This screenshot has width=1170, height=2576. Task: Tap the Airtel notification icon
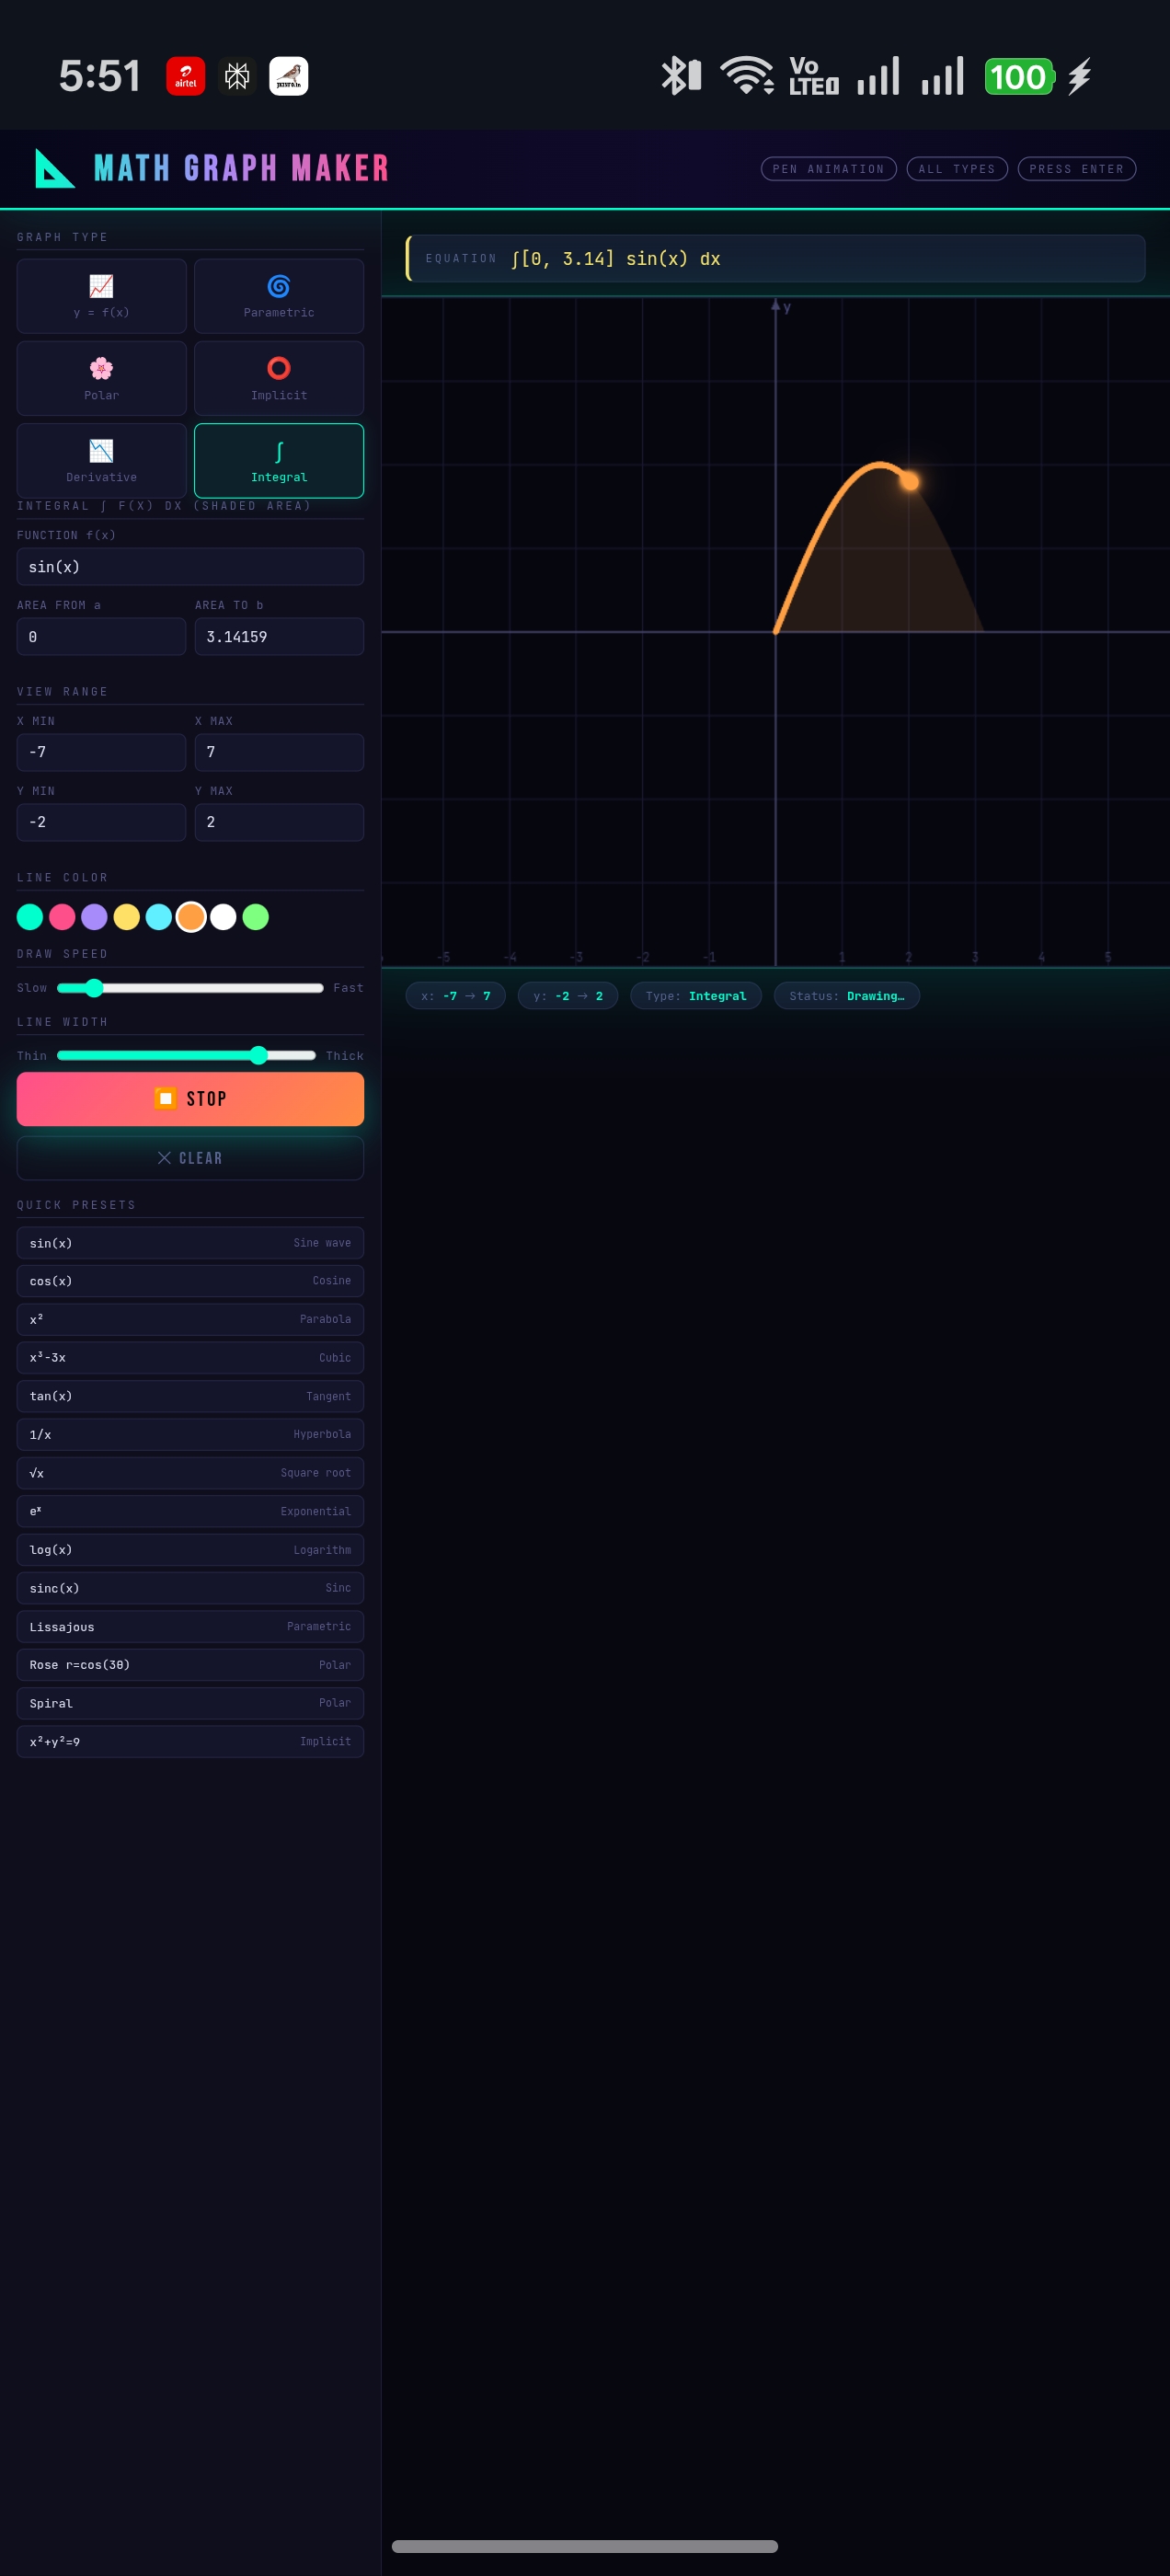coord(185,76)
